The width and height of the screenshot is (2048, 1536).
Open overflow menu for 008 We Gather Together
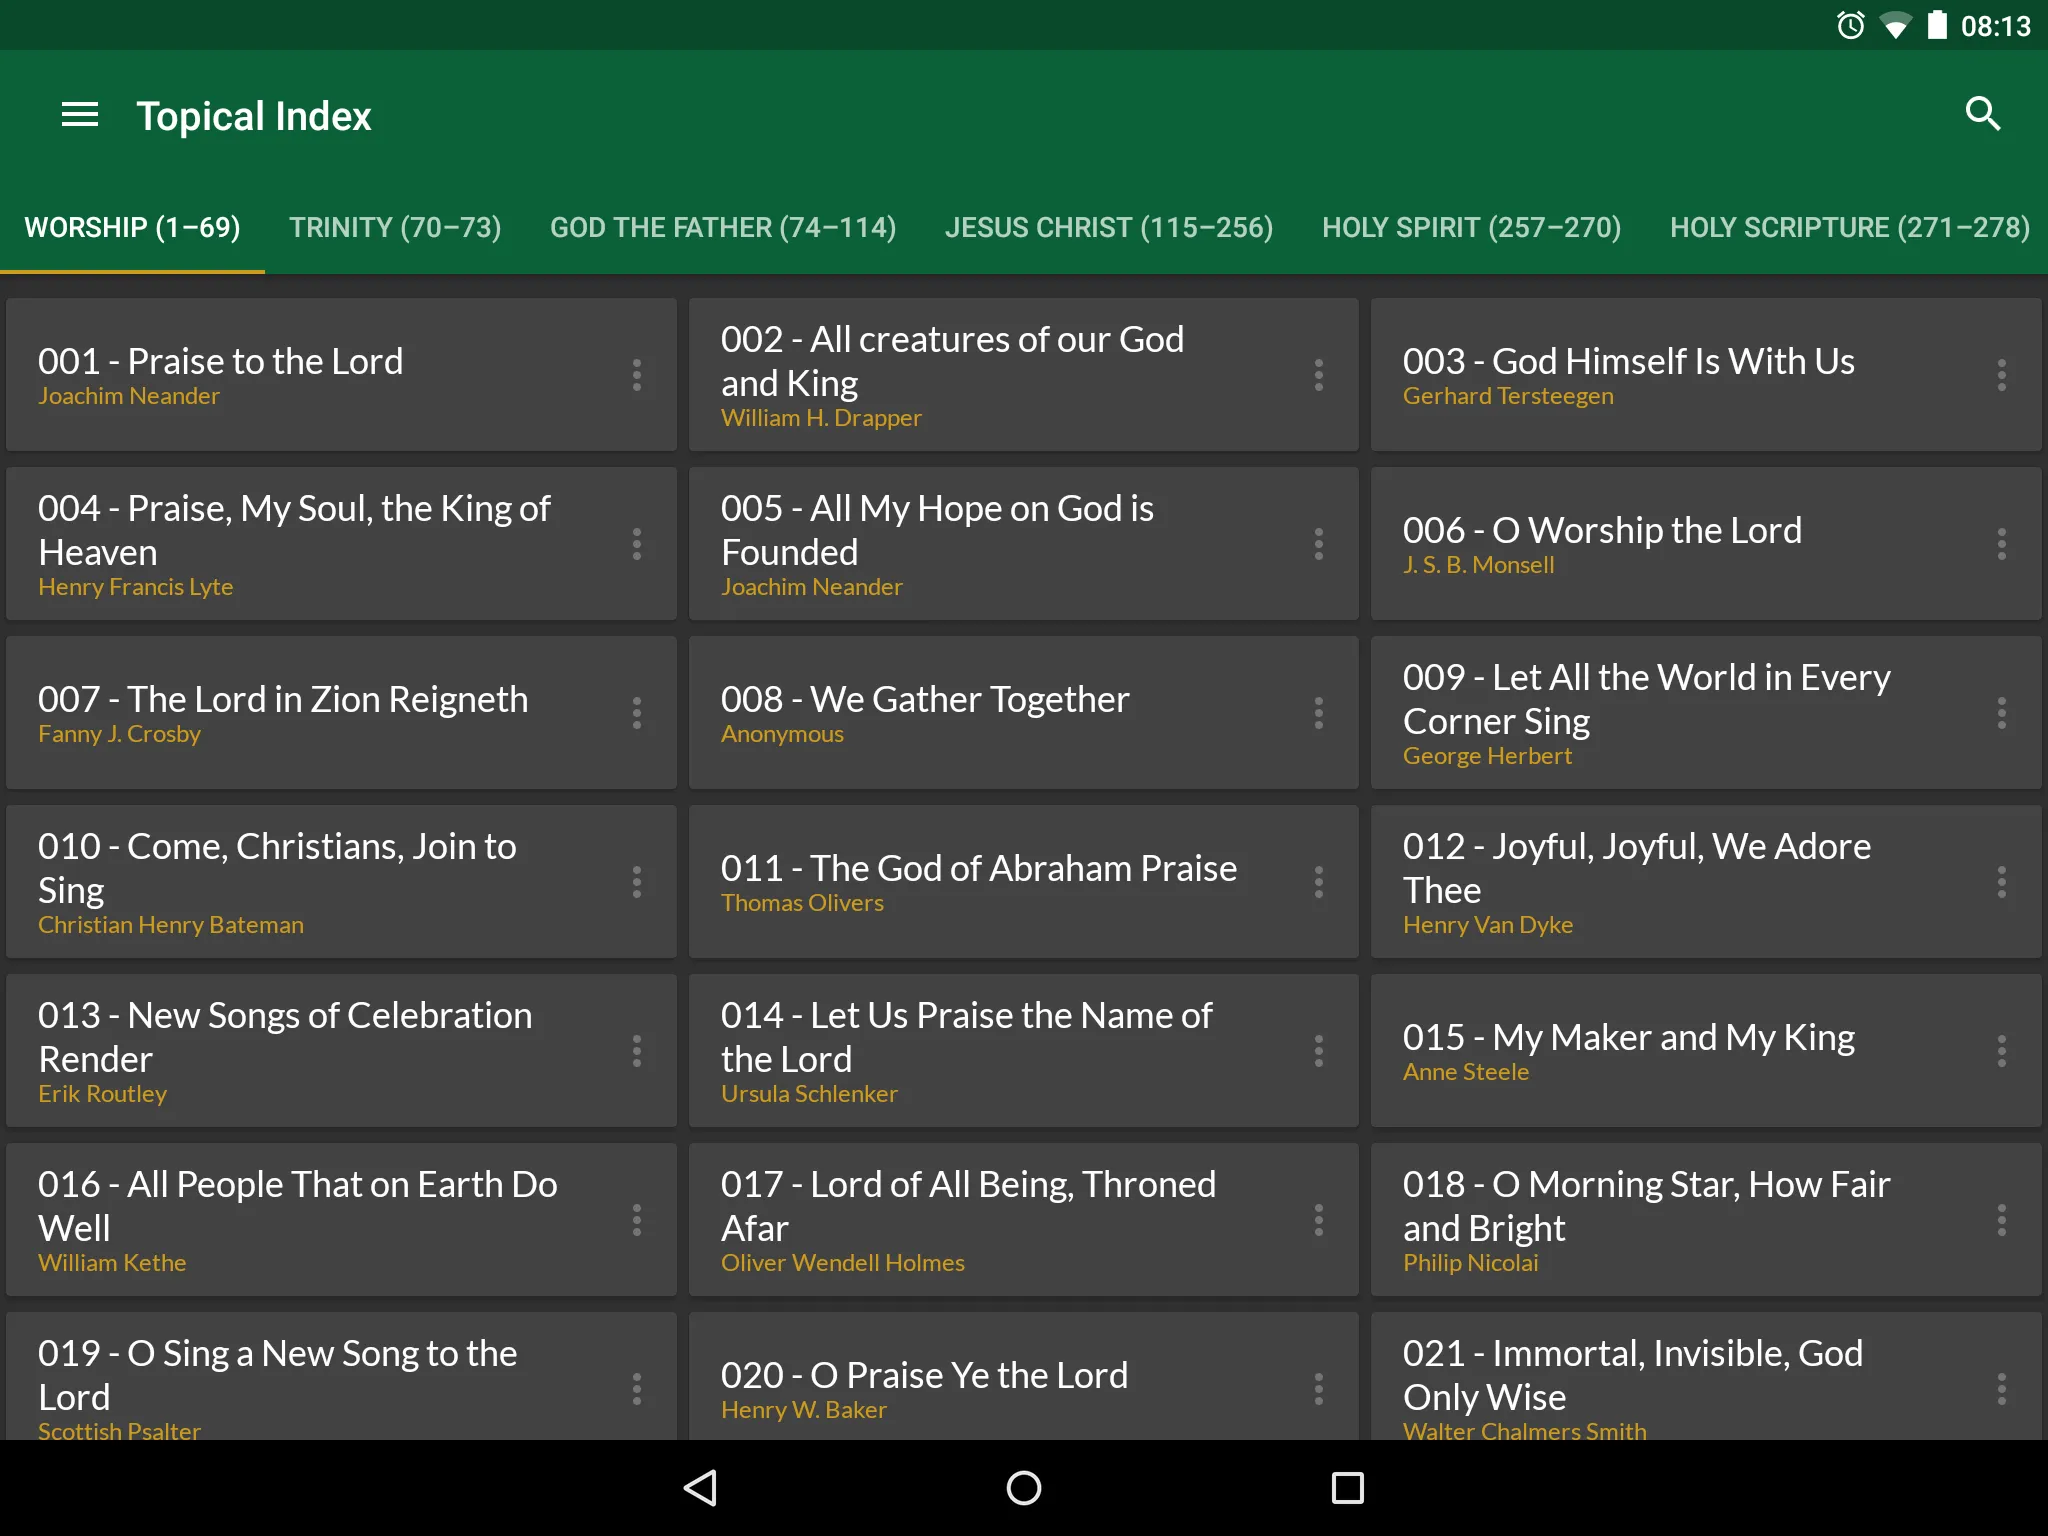[x=1319, y=713]
